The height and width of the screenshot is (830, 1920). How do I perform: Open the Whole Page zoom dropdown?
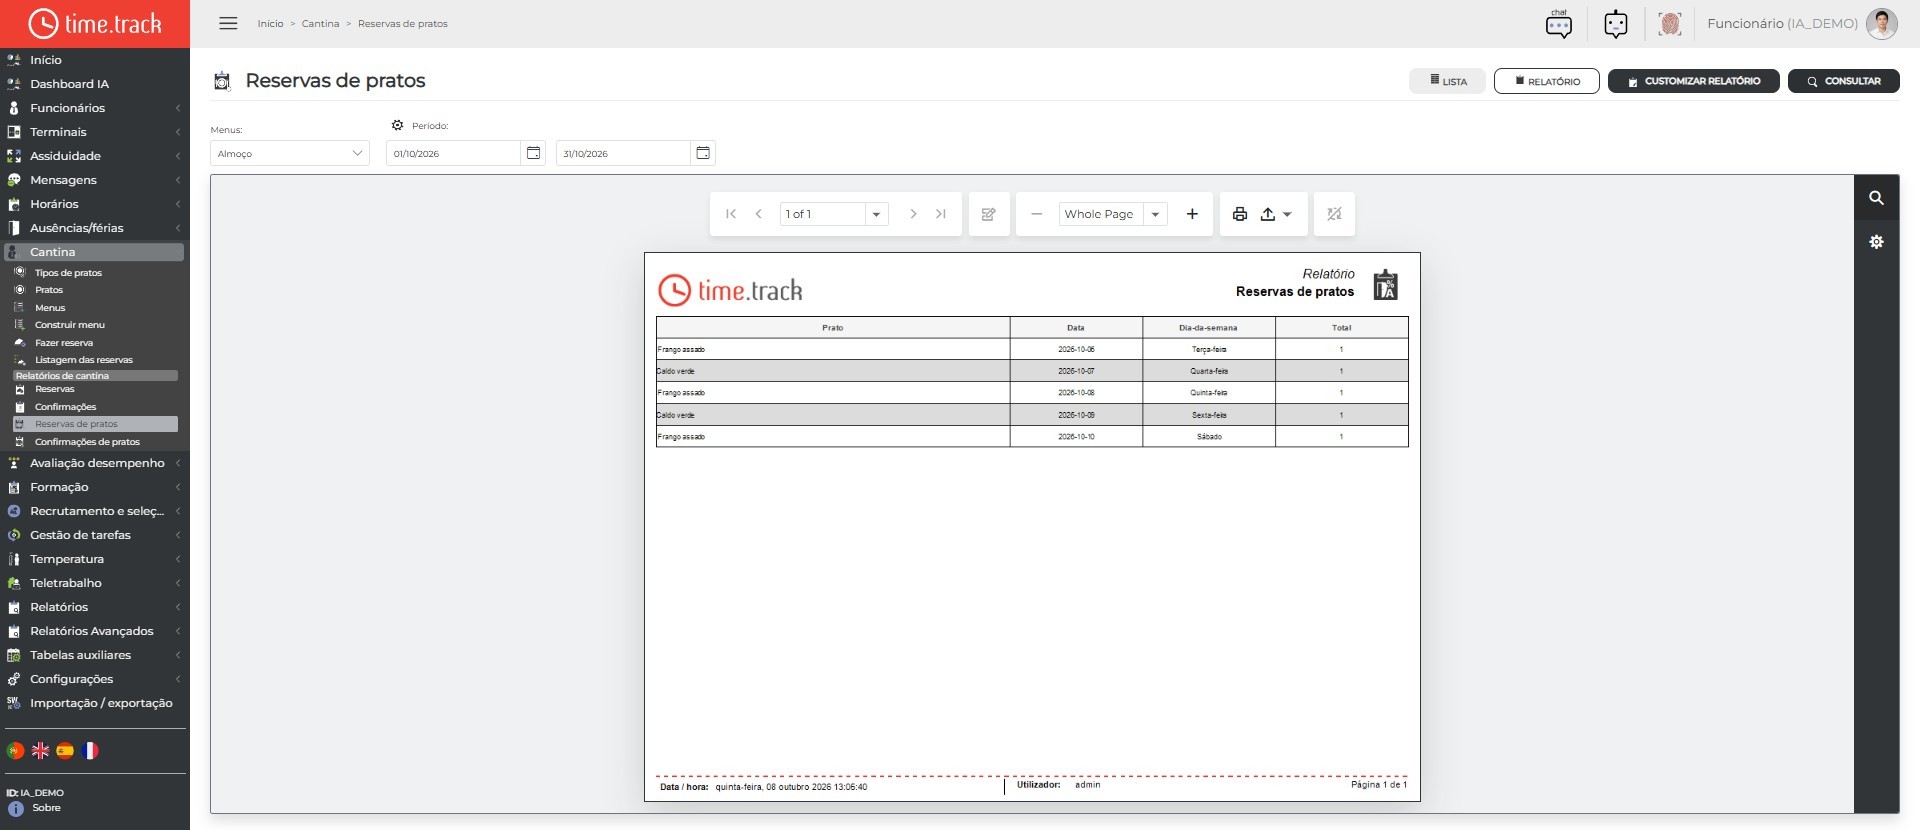coord(1155,214)
